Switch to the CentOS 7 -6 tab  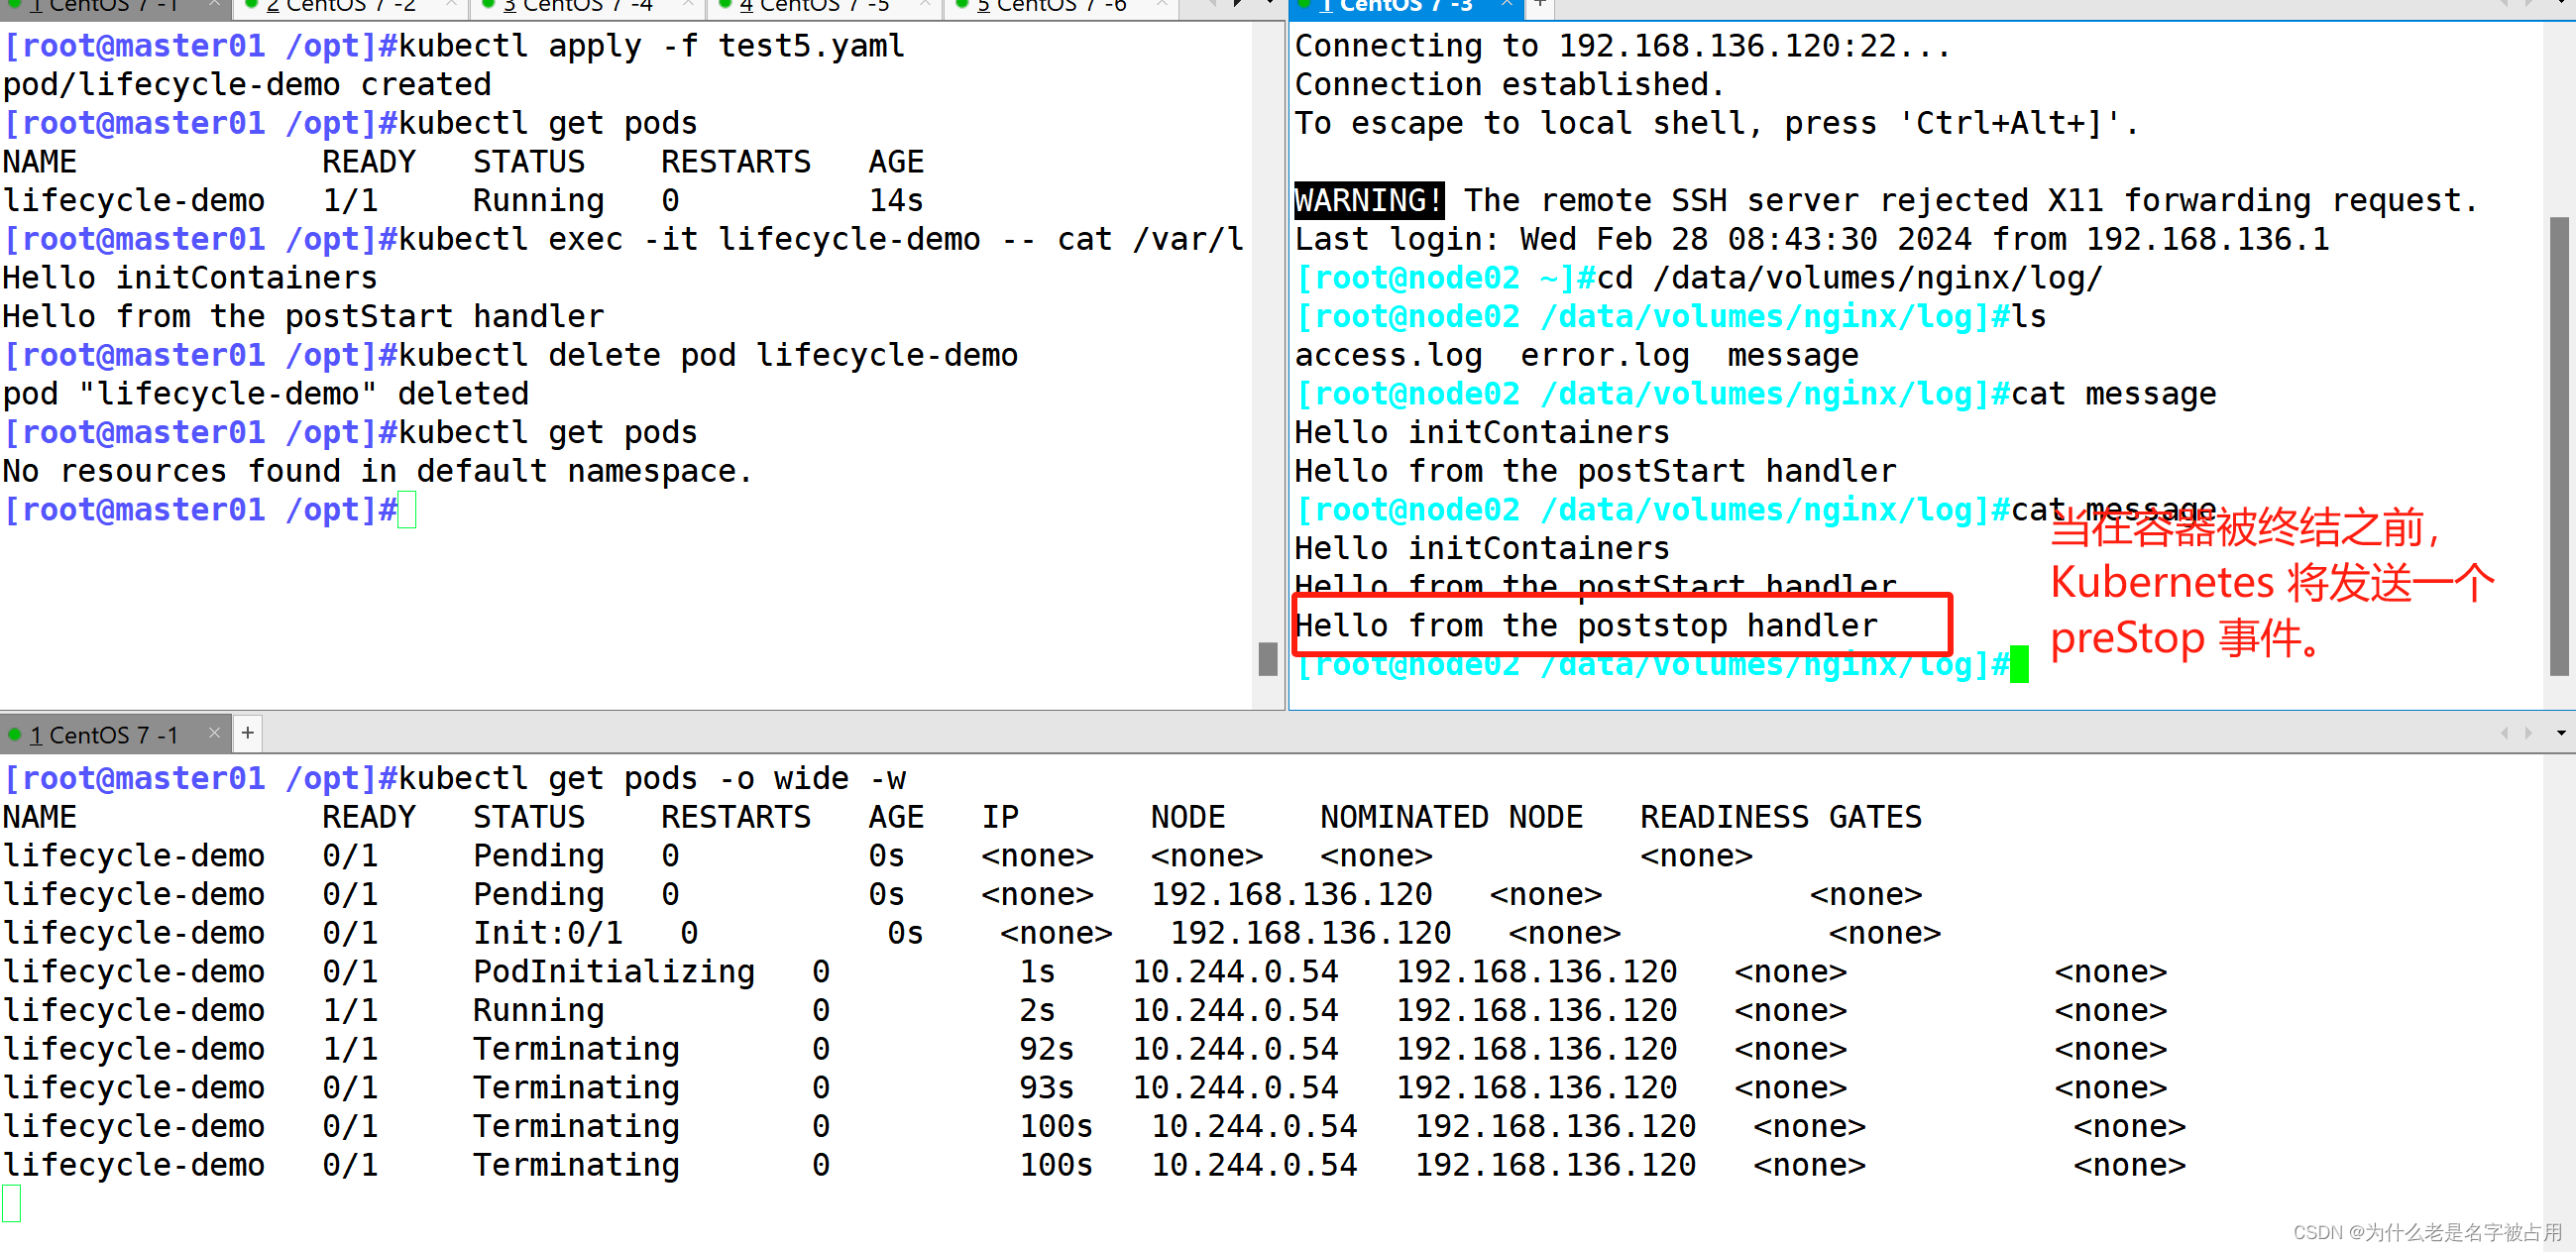point(1051,7)
